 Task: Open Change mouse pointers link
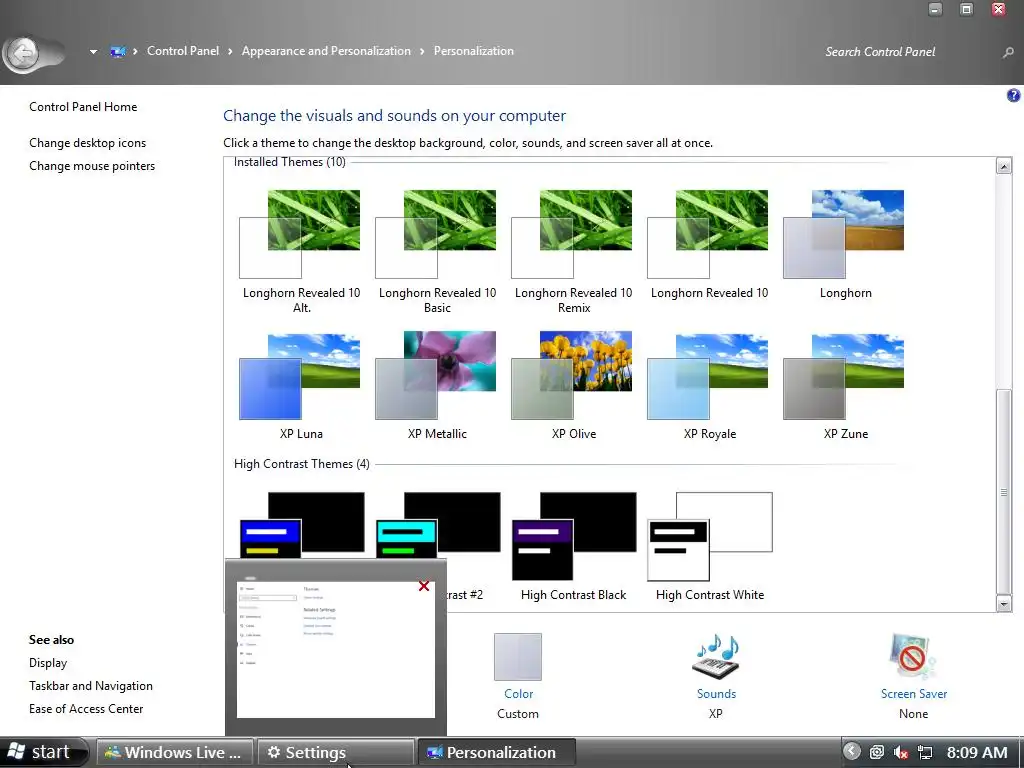92,166
